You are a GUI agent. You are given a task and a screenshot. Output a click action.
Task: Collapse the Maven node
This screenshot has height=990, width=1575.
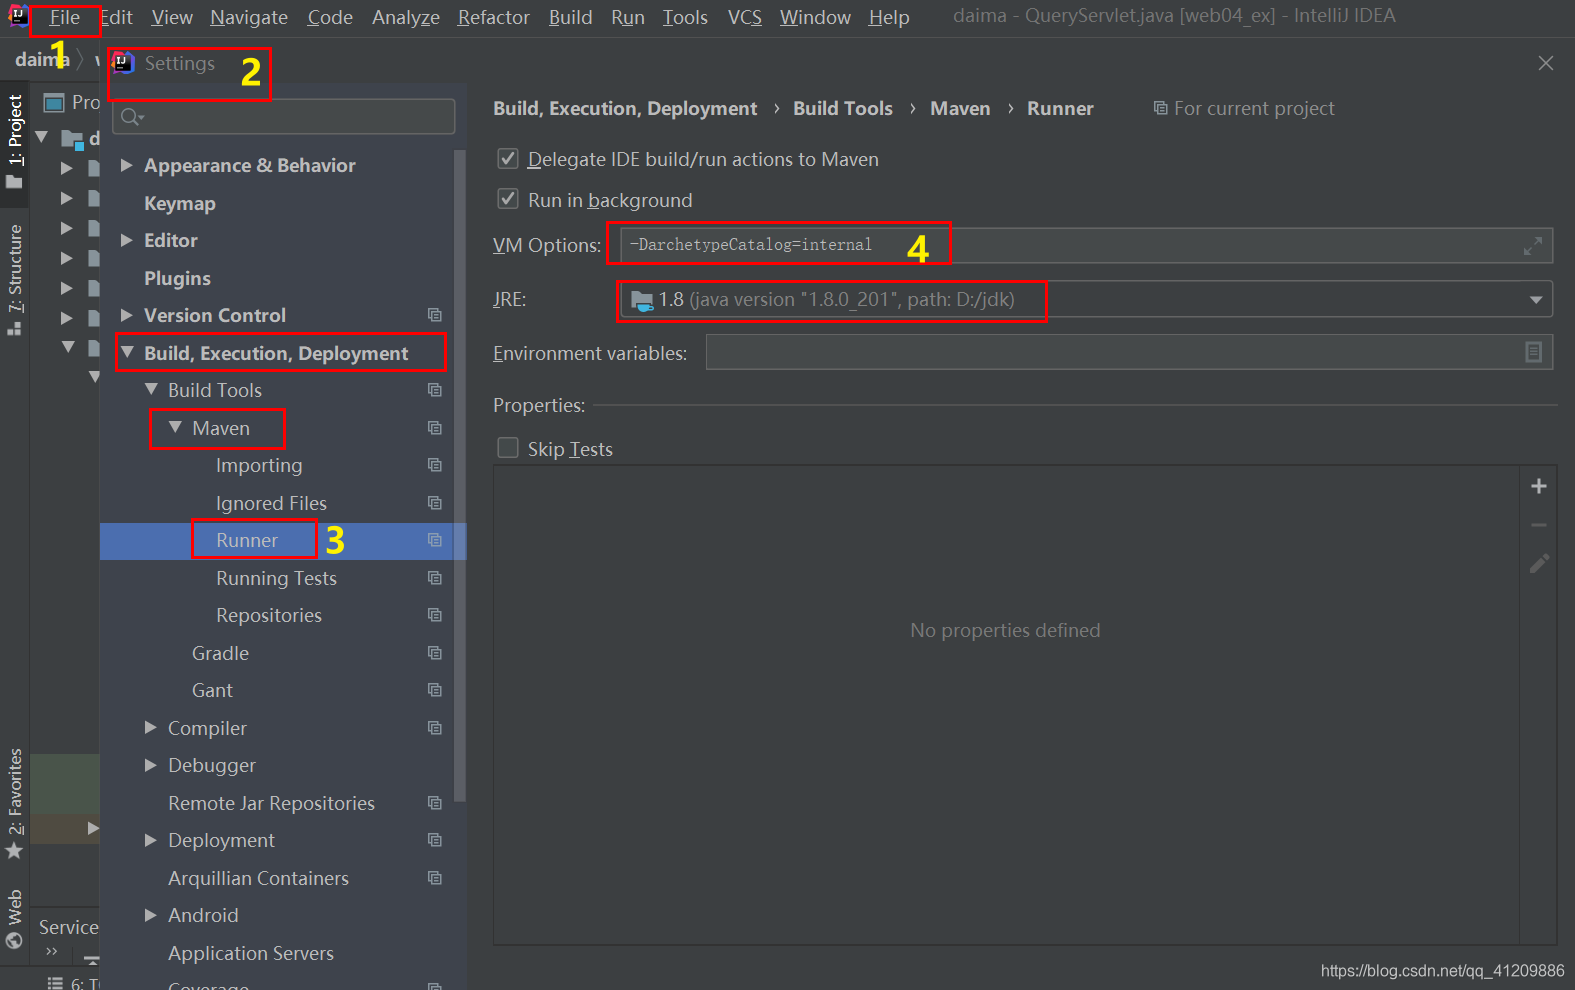pyautogui.click(x=175, y=428)
